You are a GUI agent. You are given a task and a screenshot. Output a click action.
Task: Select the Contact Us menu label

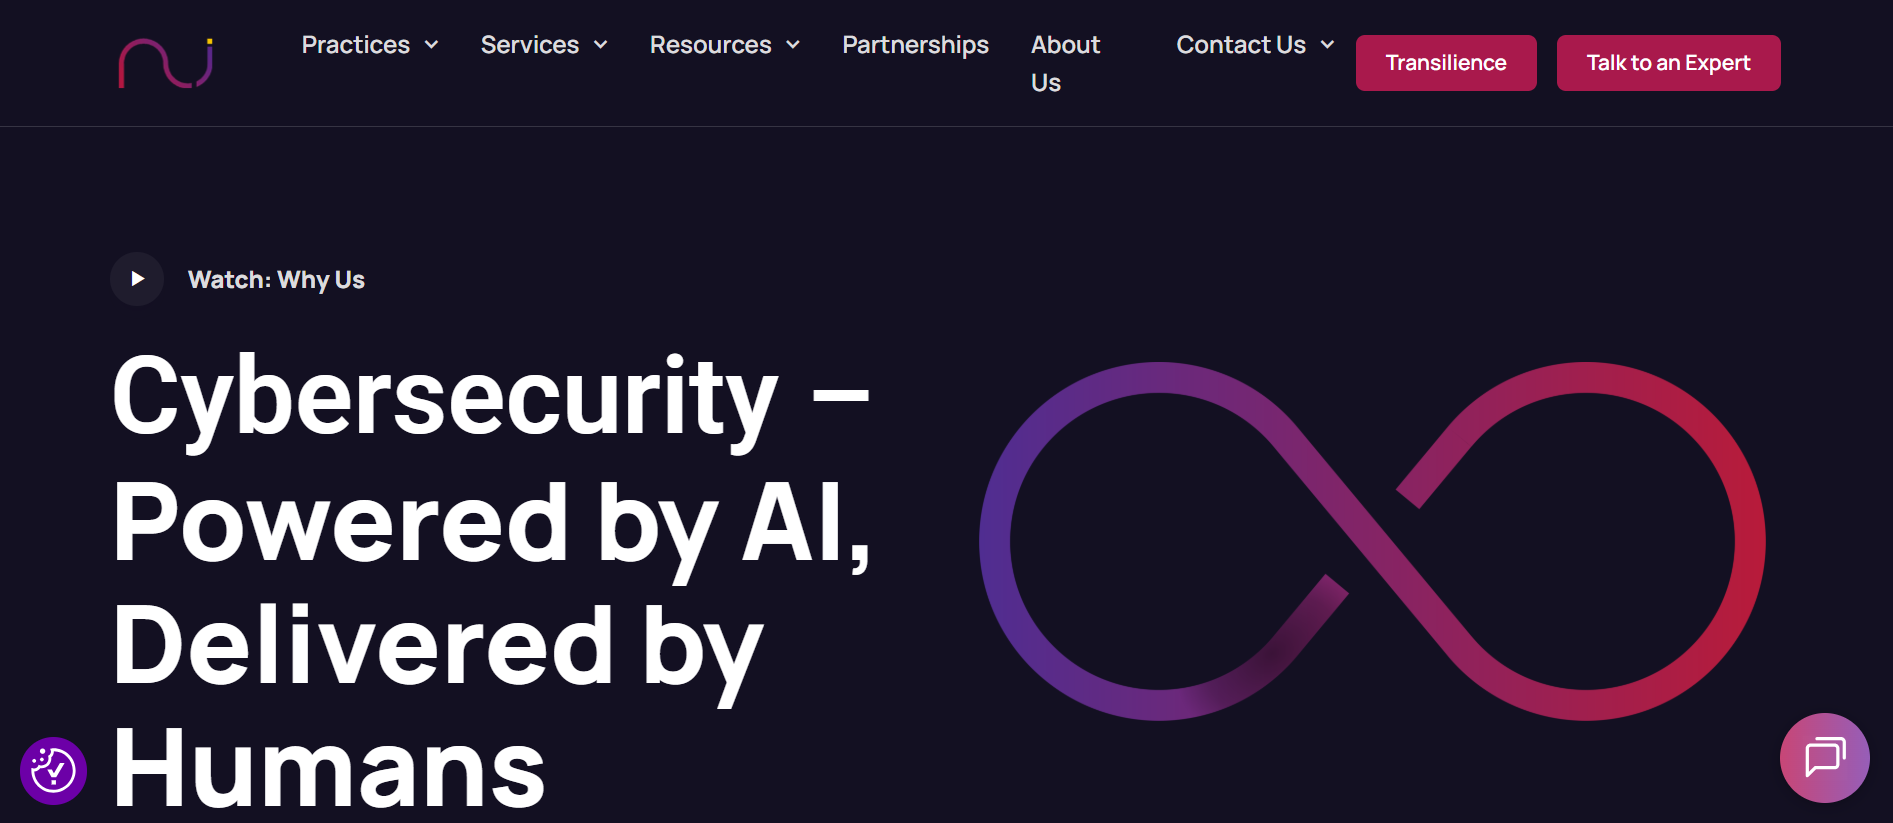1241,45
